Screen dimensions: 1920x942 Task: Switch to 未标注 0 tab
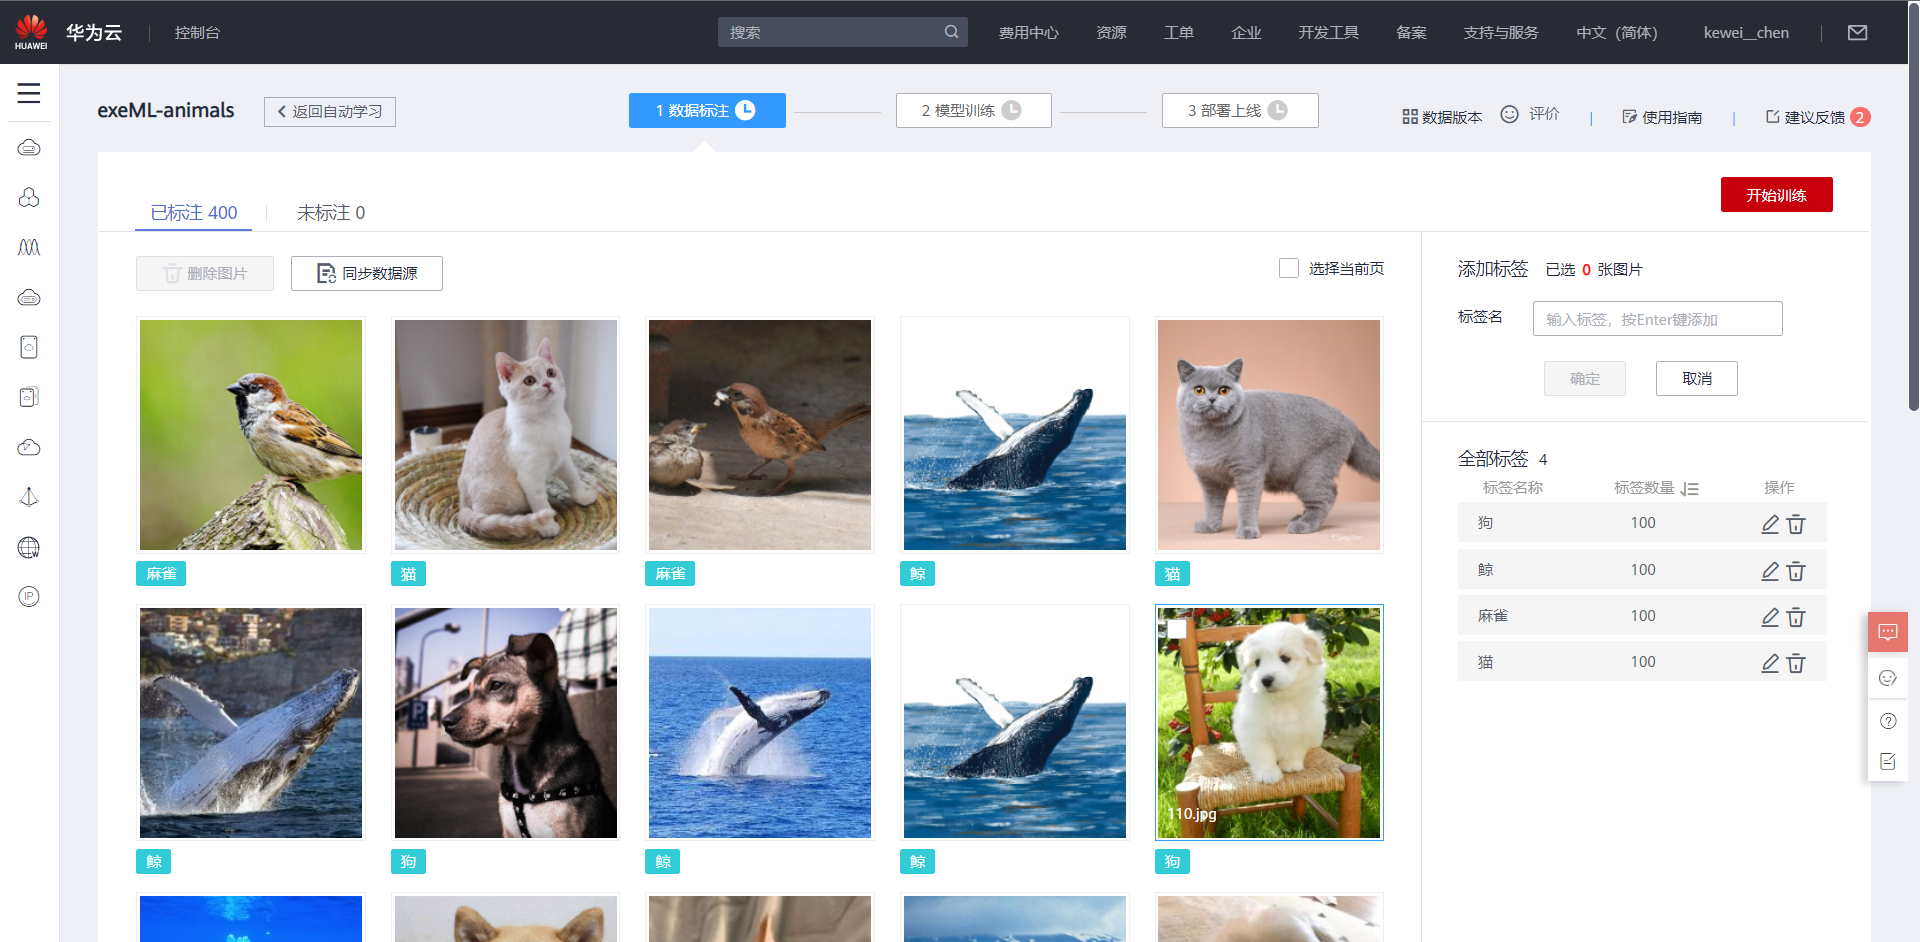point(331,212)
